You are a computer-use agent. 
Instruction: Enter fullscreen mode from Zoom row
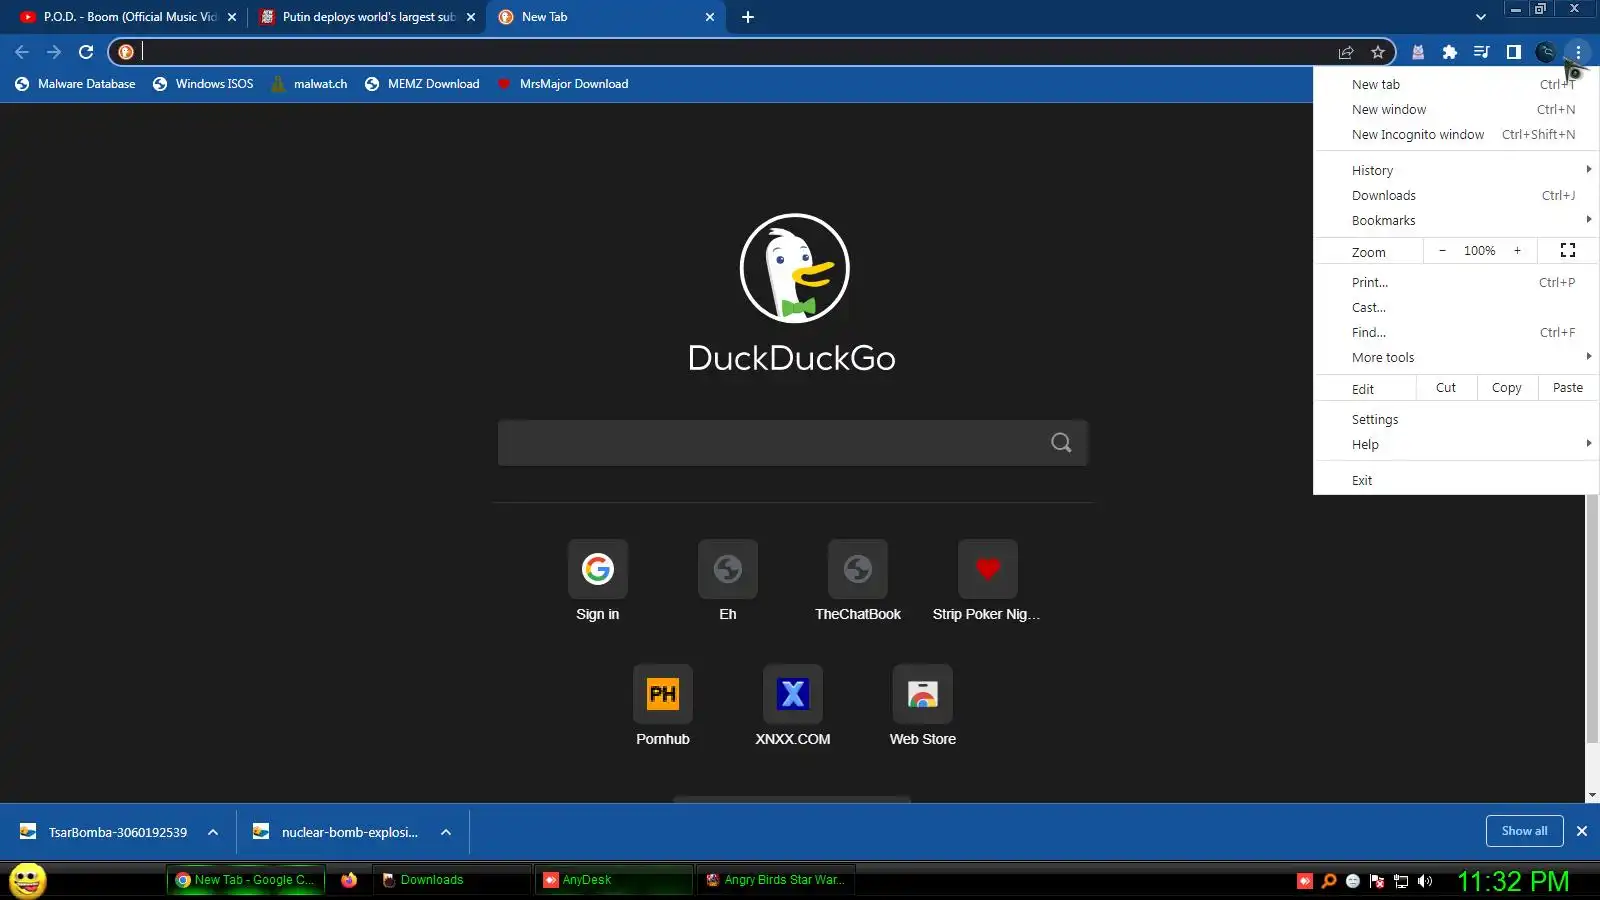[1568, 251]
